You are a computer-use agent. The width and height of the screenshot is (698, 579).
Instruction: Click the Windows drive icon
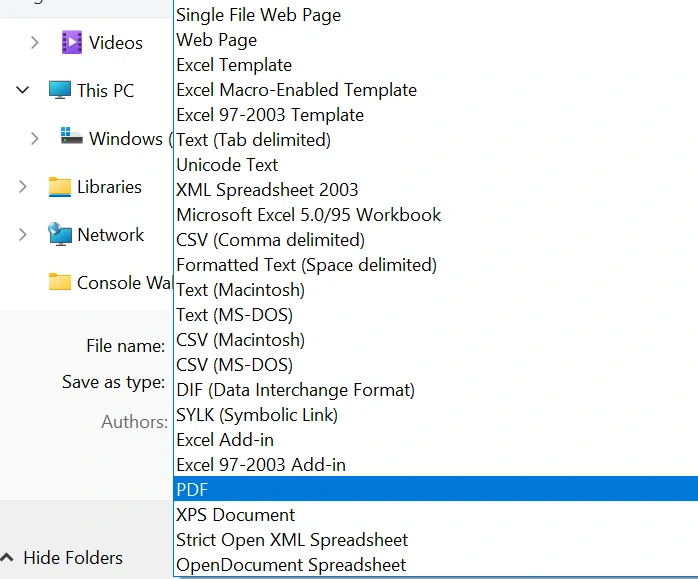point(71,136)
